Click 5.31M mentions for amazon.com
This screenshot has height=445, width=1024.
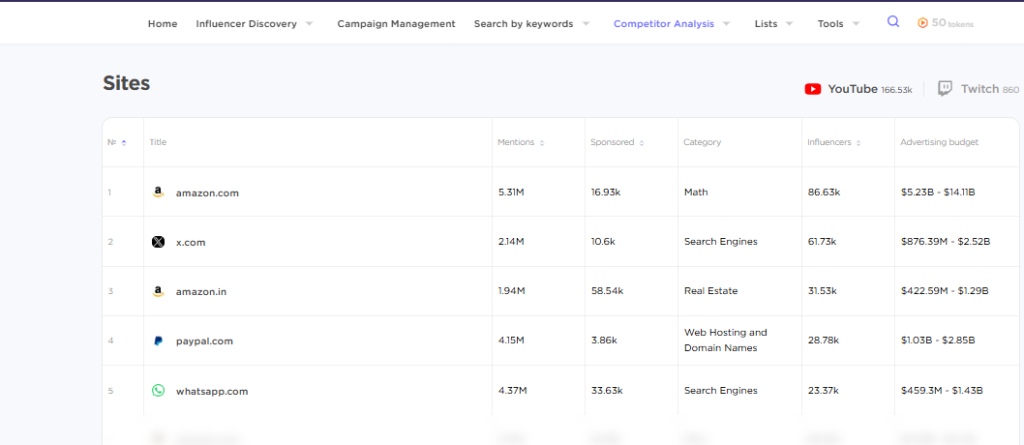pos(512,192)
